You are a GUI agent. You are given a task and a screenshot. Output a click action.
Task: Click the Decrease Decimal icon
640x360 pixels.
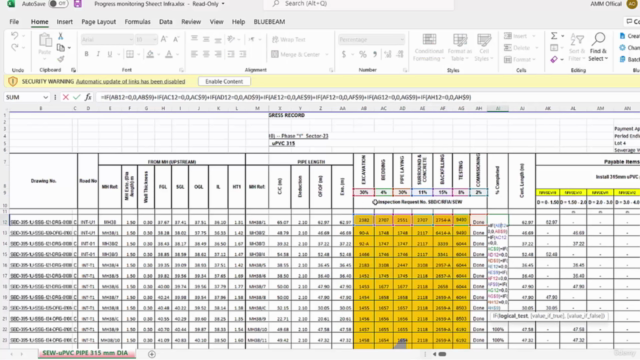400,54
